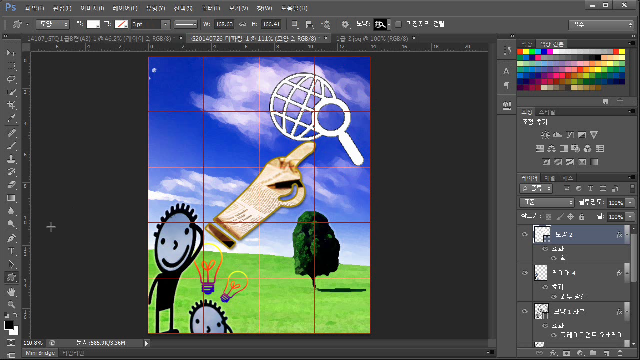This screenshot has width=640, height=360.
Task: Hide the top selected layer with its eye icon
Action: [x=525, y=234]
